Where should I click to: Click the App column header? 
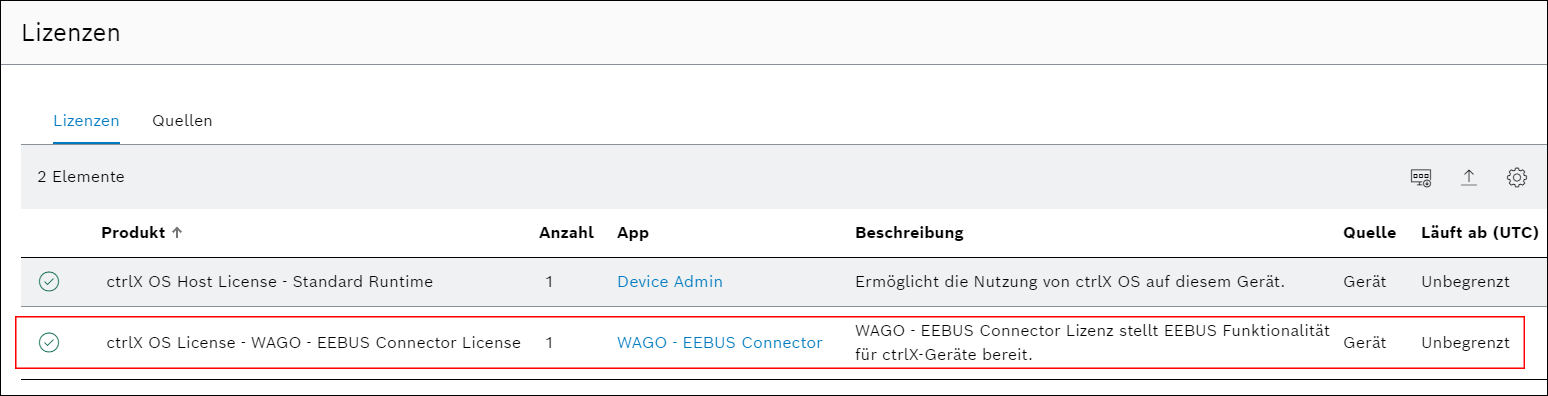[x=633, y=232]
